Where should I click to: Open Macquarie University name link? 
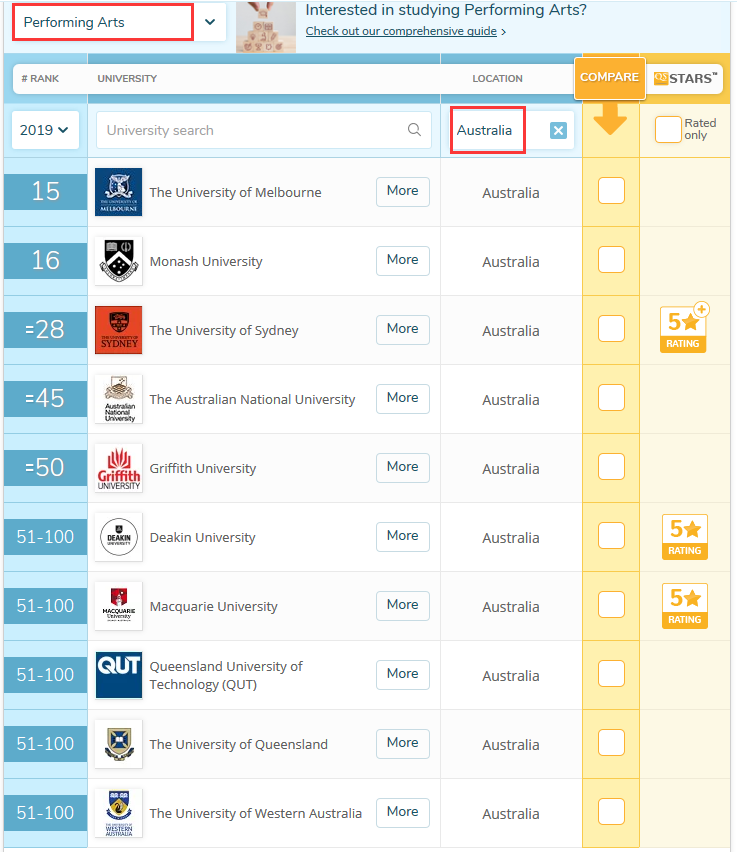(x=214, y=606)
